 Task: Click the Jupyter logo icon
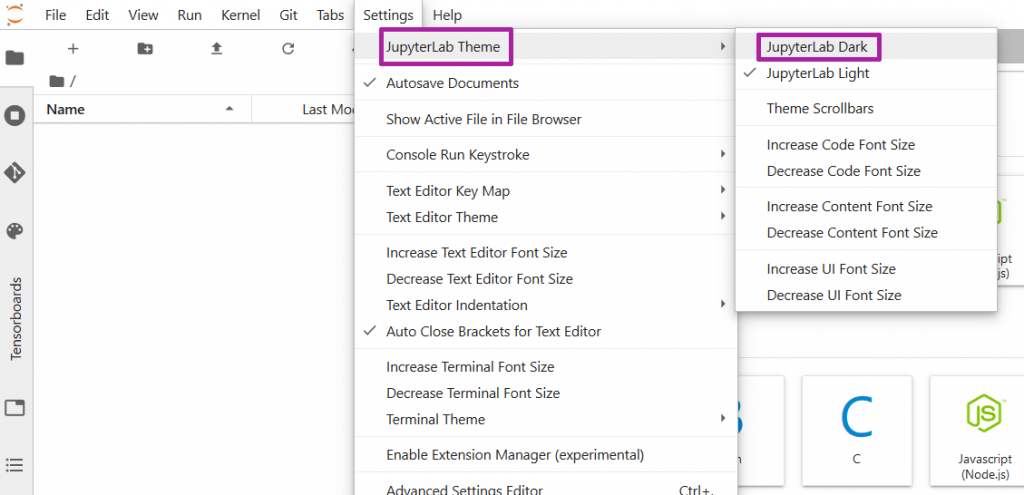(14, 14)
